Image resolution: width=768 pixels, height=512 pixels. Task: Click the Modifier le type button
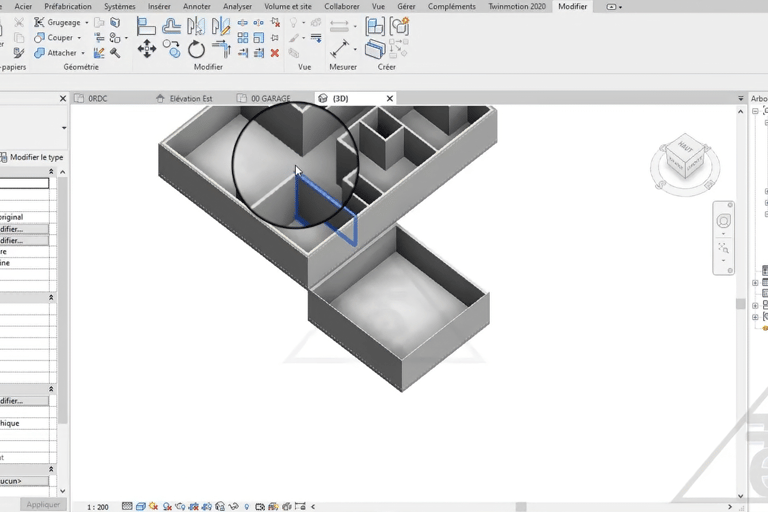point(32,157)
